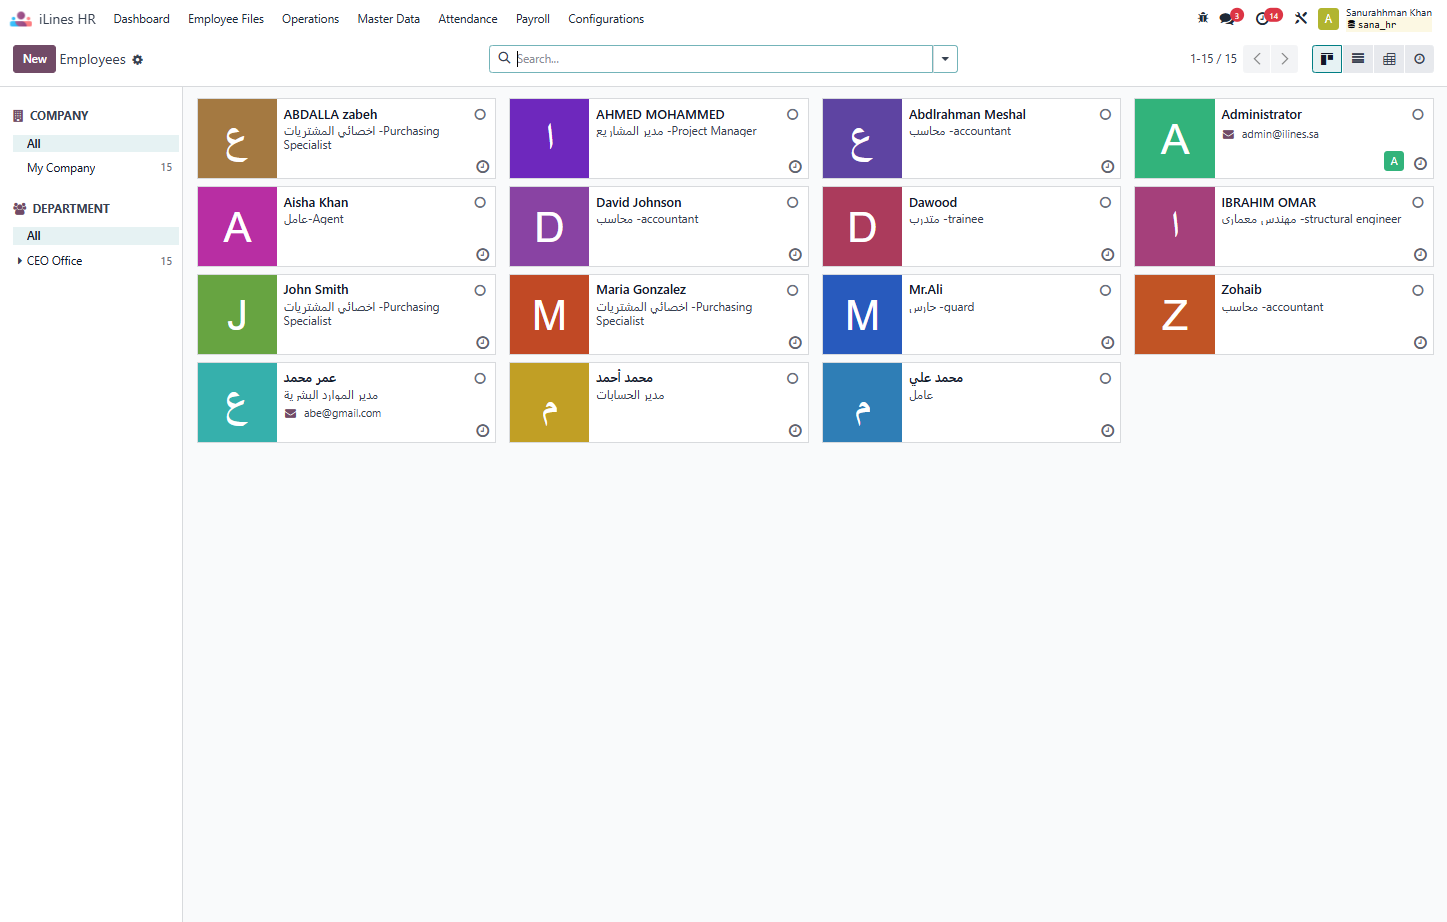Open activity clock on Maria Gonzalez card

tap(796, 343)
